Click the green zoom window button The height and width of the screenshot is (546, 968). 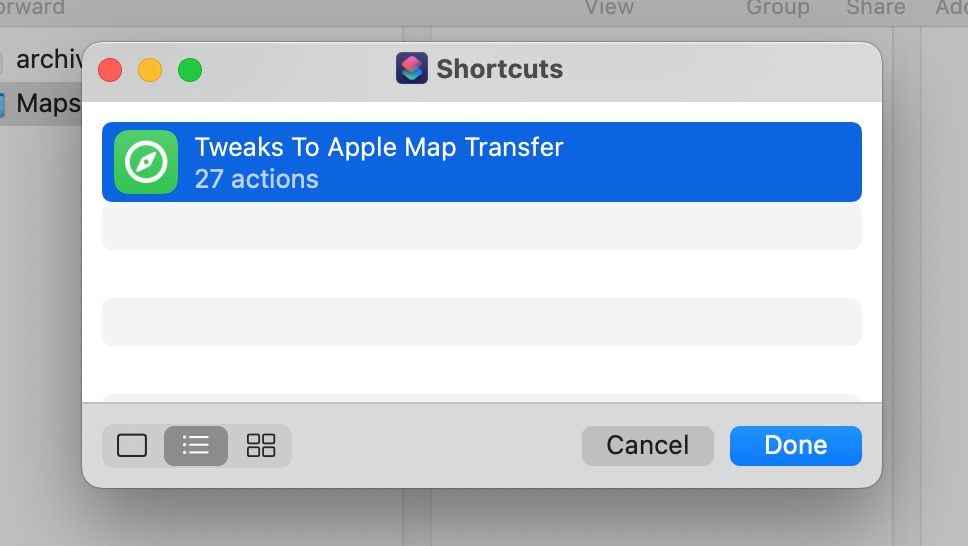coord(190,70)
